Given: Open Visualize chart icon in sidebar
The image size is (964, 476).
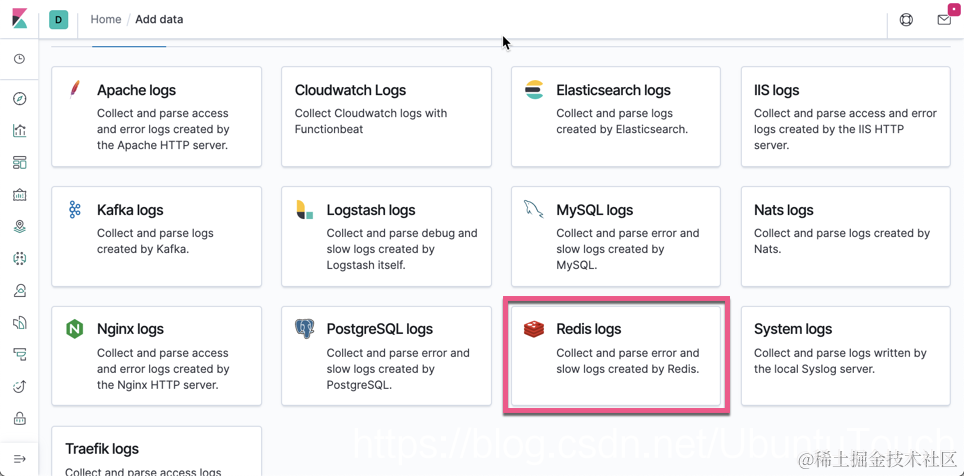Looking at the screenshot, I should coord(20,130).
